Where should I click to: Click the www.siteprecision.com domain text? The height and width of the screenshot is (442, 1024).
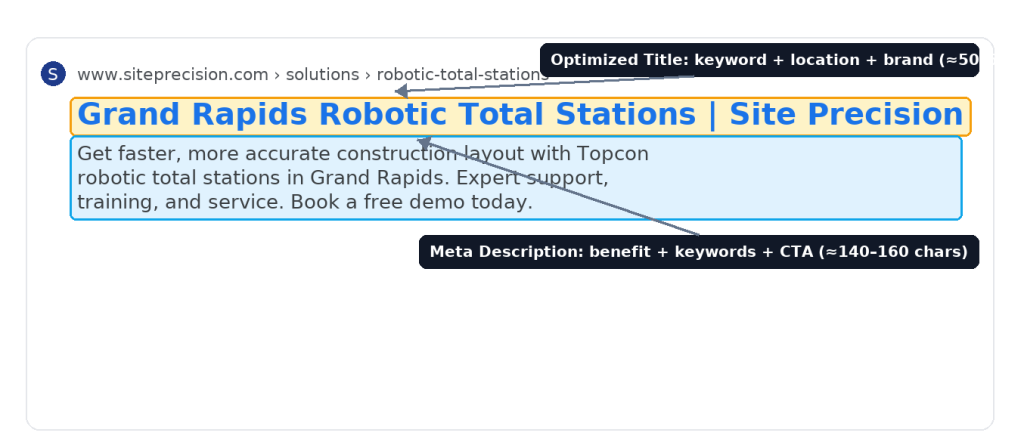coord(172,75)
